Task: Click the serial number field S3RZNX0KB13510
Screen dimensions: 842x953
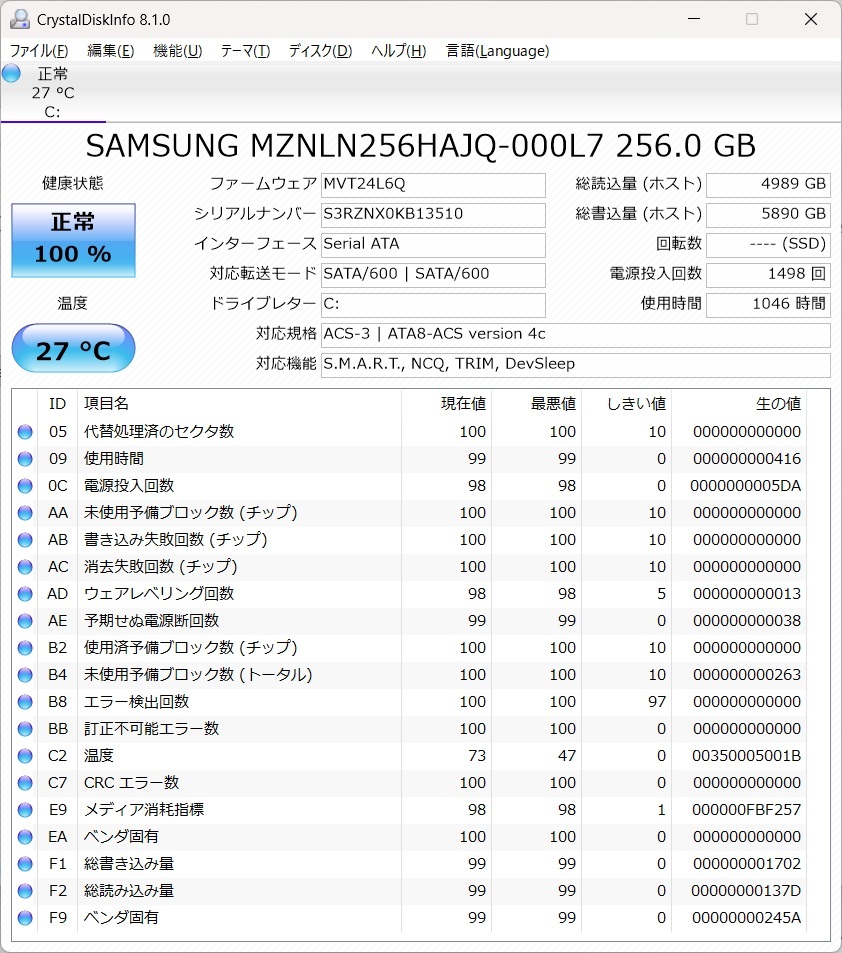Action: (433, 214)
